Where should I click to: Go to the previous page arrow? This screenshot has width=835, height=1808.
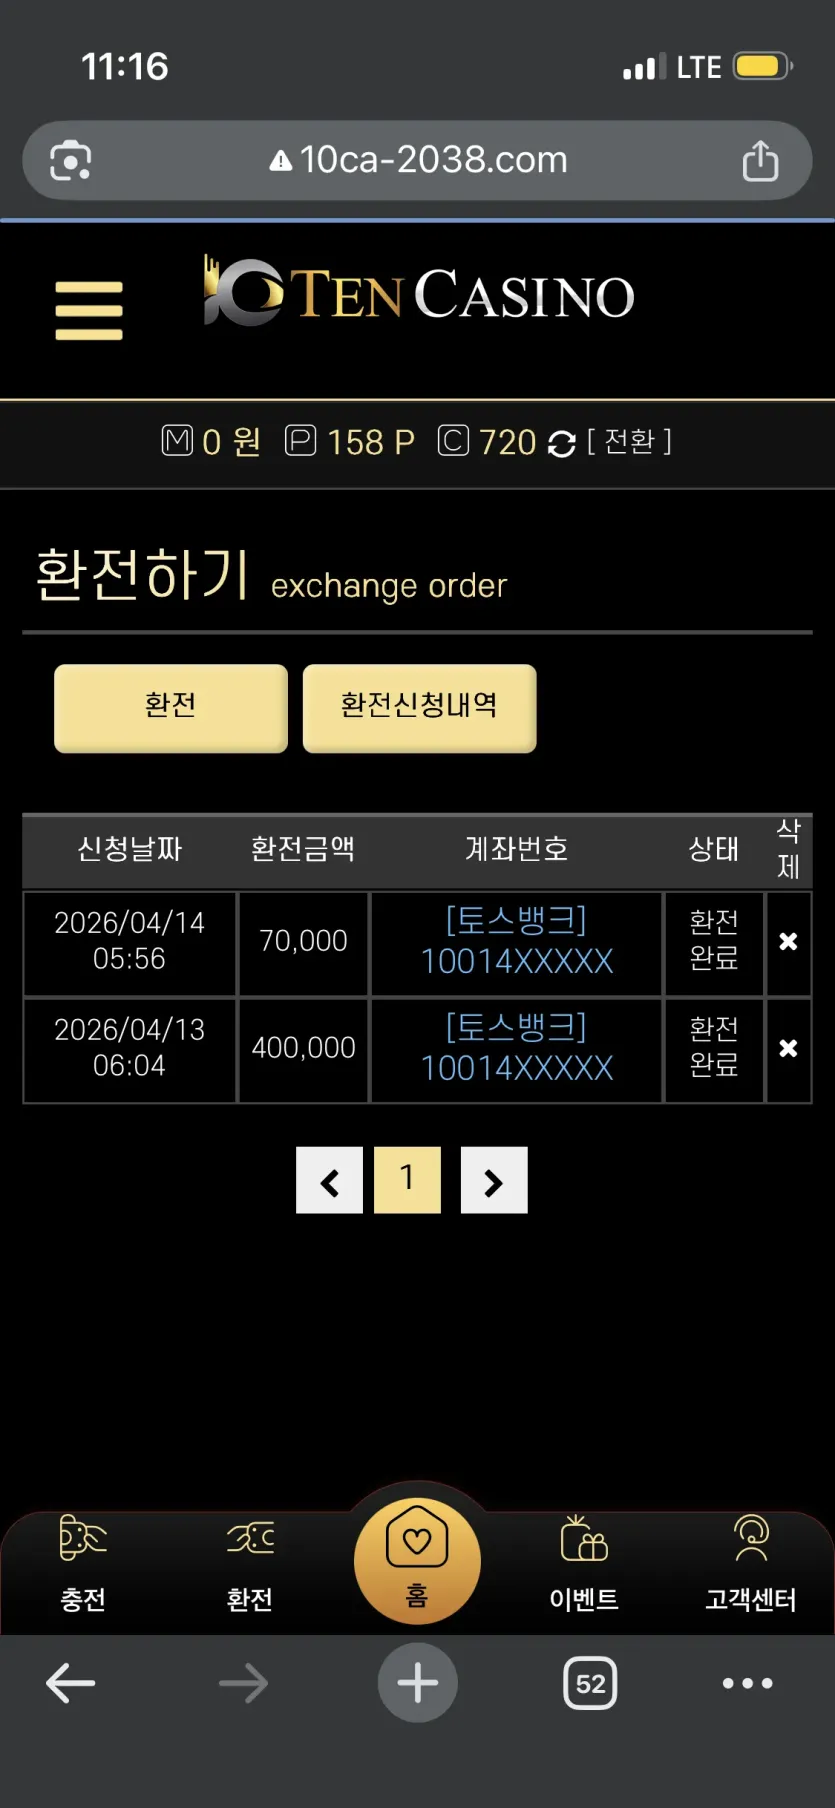[x=329, y=1180]
